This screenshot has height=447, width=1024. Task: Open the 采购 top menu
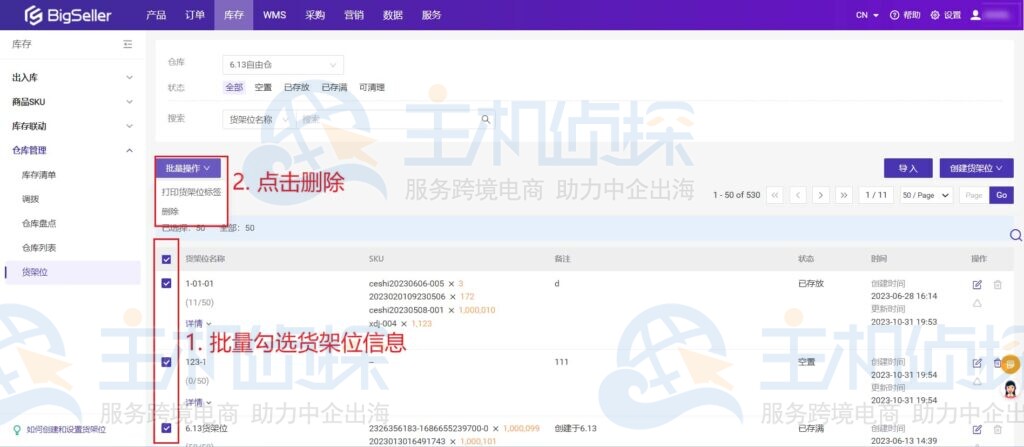pos(315,15)
